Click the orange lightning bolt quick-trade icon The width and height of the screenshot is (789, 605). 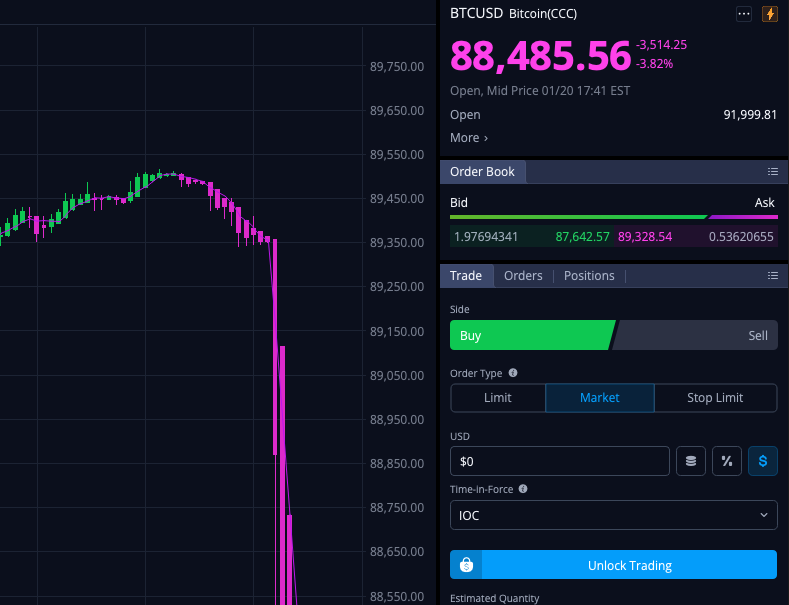(x=769, y=14)
